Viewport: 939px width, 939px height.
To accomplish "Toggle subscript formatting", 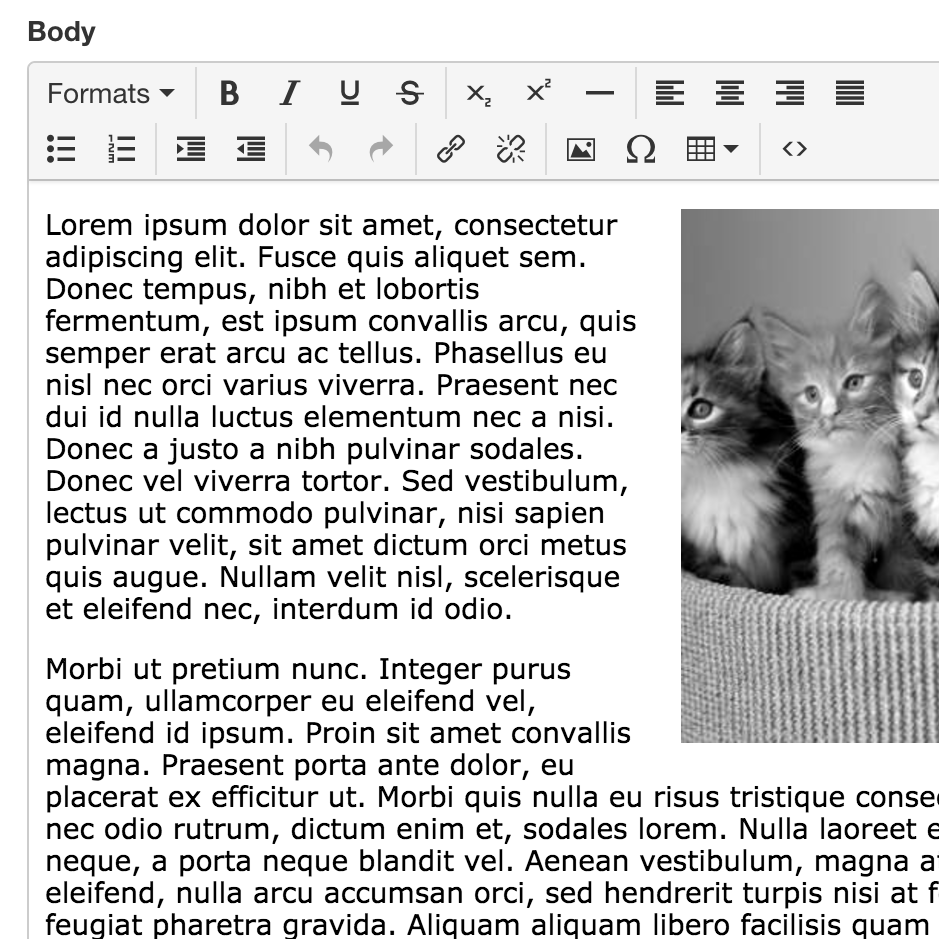I will (479, 93).
